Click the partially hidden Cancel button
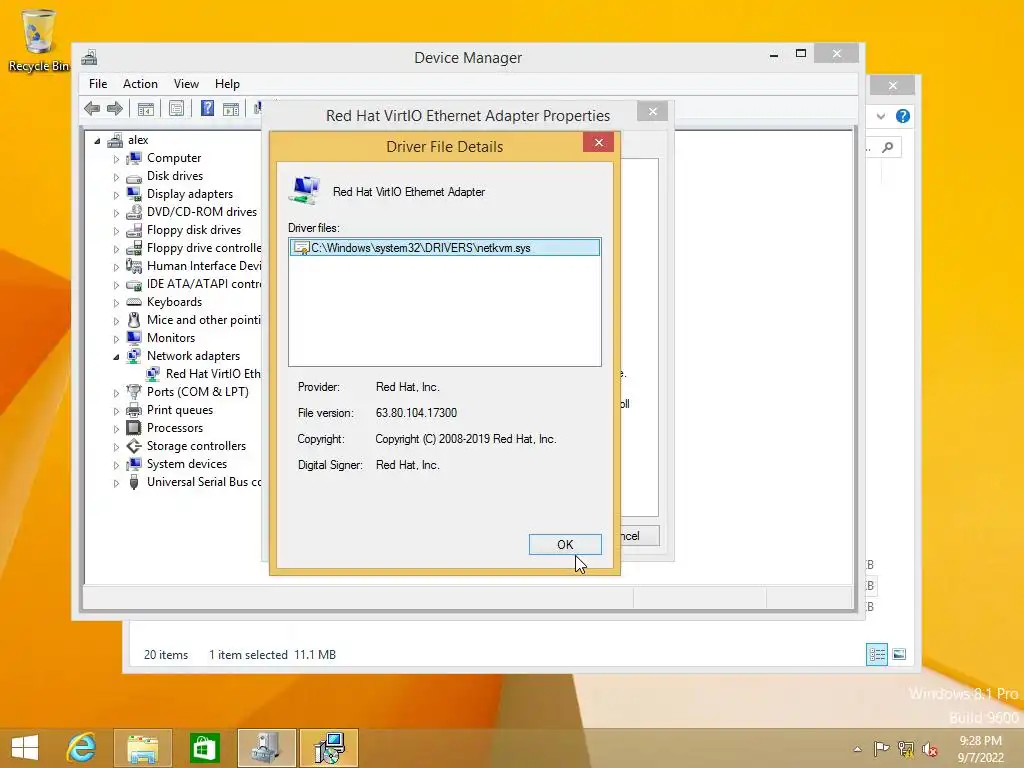This screenshot has width=1024, height=768. click(x=640, y=536)
